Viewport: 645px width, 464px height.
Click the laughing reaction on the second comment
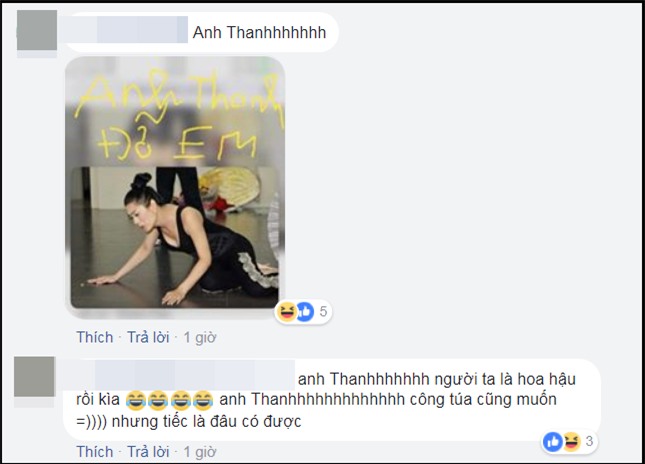click(x=571, y=442)
